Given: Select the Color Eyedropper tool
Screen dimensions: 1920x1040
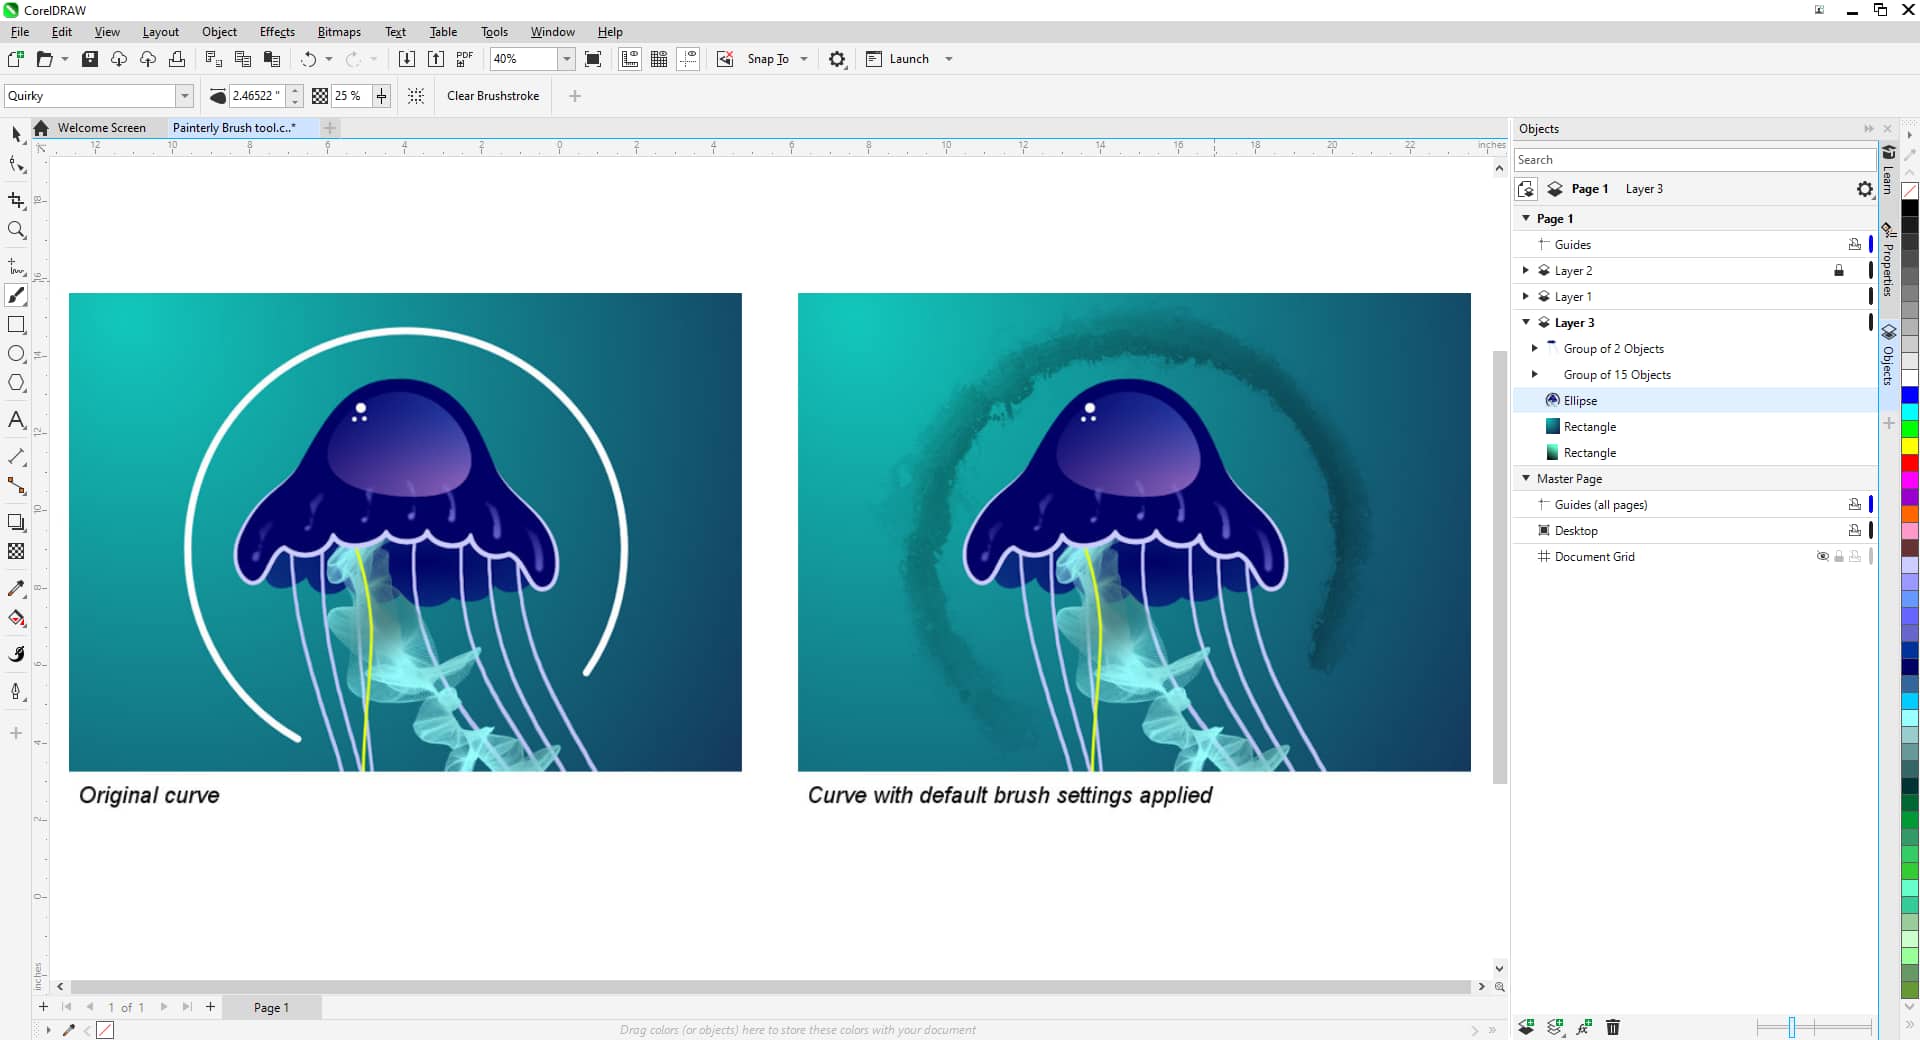Looking at the screenshot, I should [x=16, y=589].
